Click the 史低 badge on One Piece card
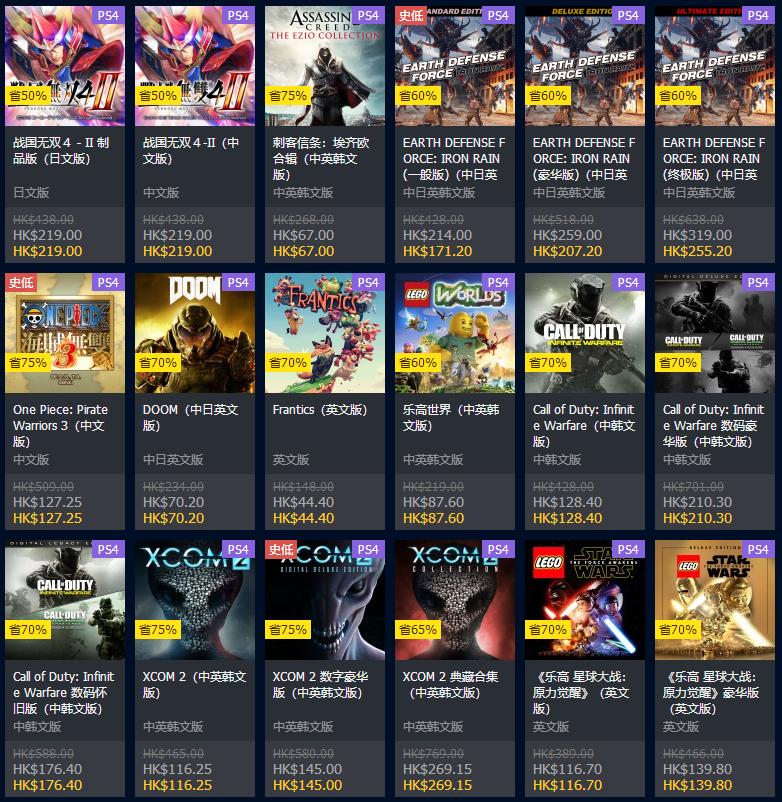This screenshot has height=802, width=782. [x=21, y=282]
